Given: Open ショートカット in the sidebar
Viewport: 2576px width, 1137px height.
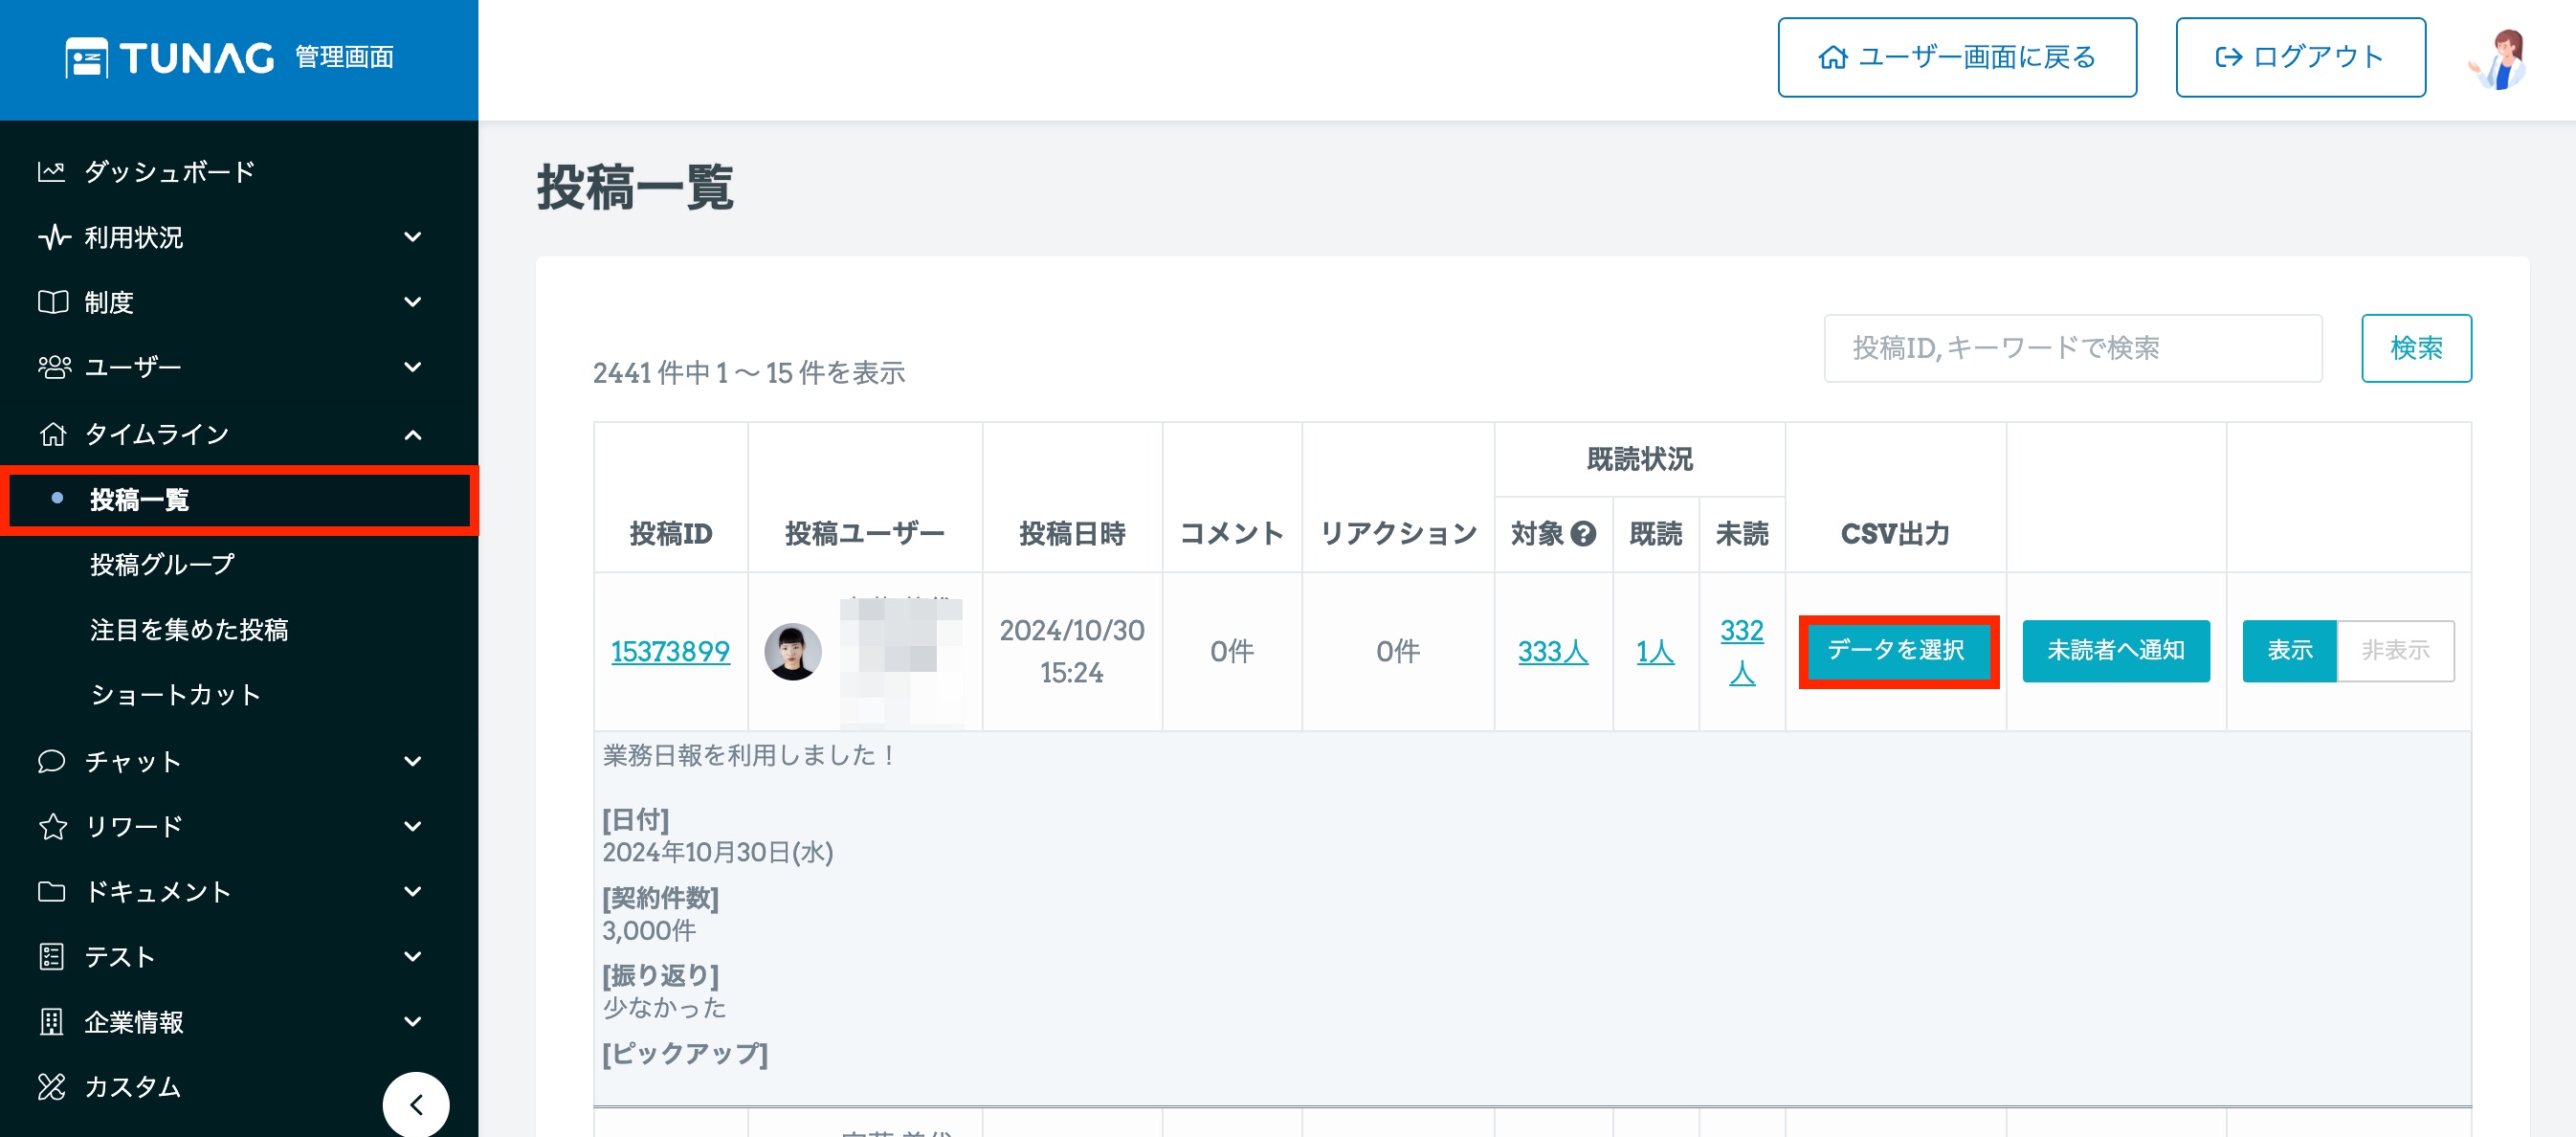Looking at the screenshot, I should (x=175, y=695).
